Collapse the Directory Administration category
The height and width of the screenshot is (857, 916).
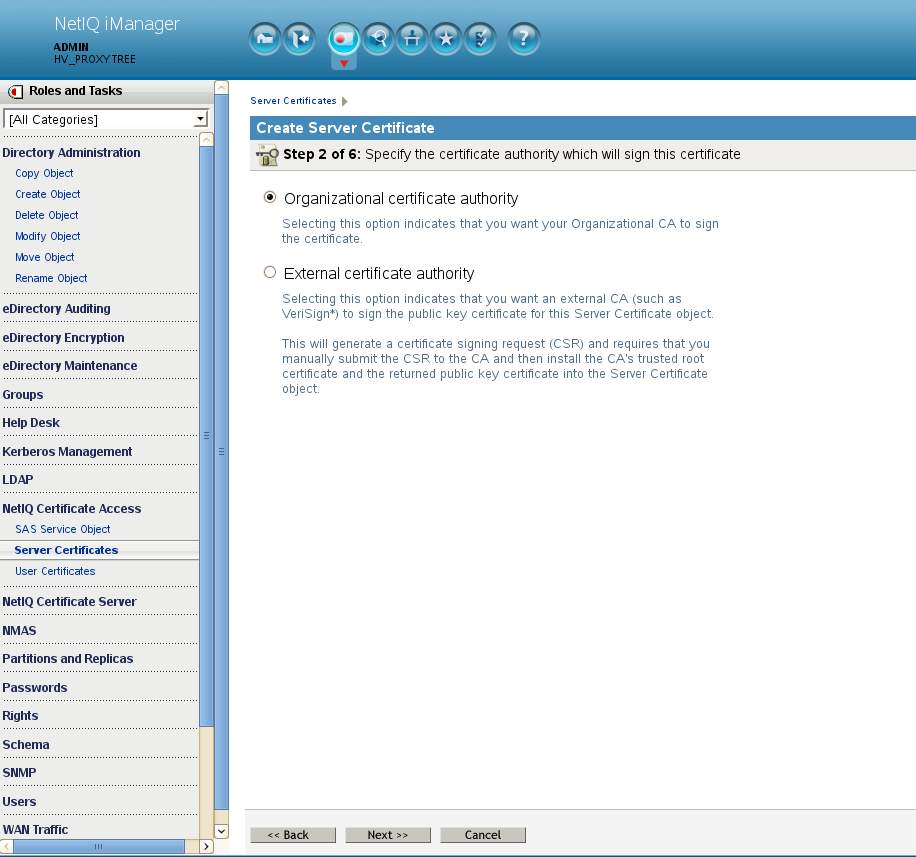71,152
